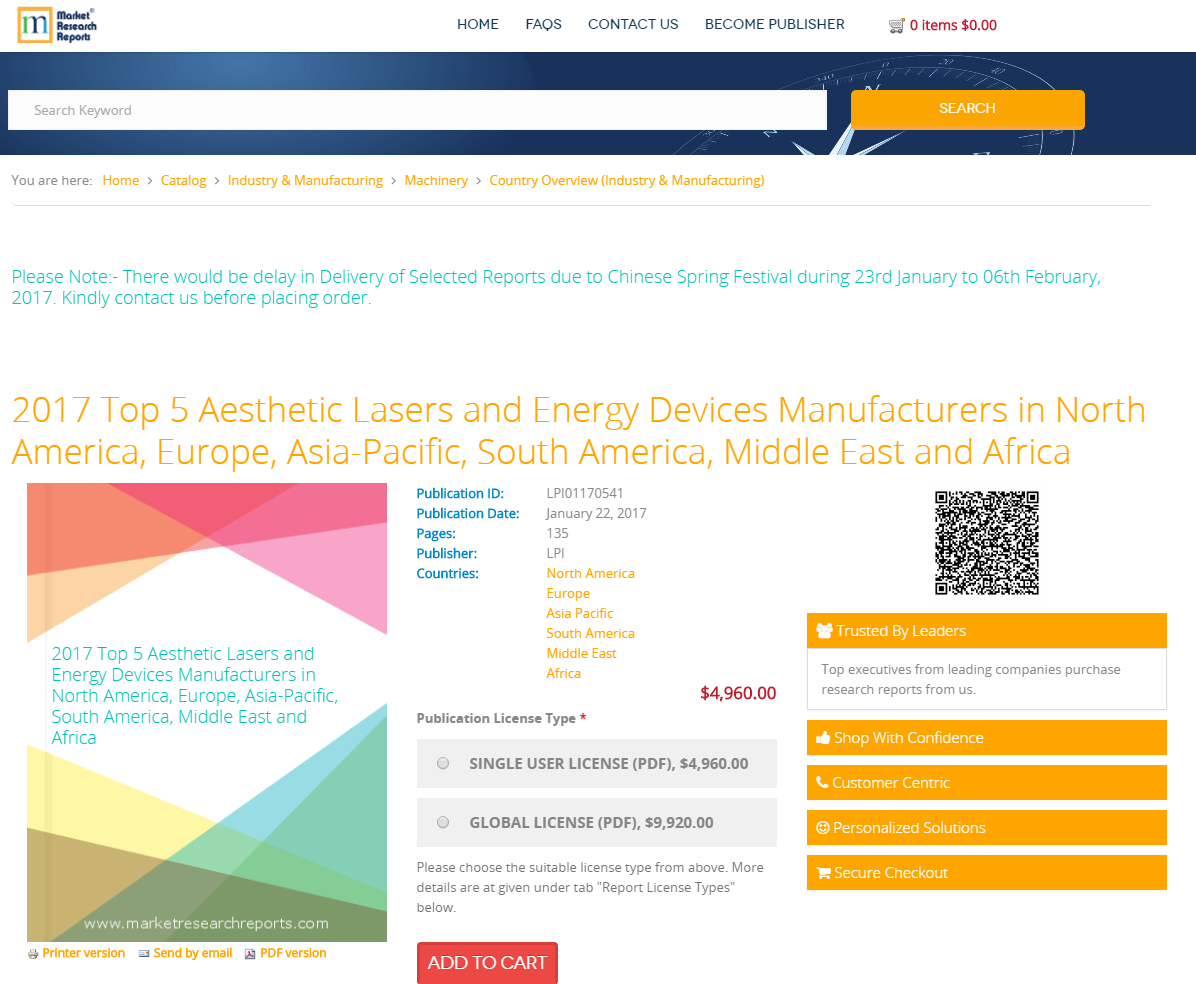Expand the Personalized Solutions panel

click(987, 828)
